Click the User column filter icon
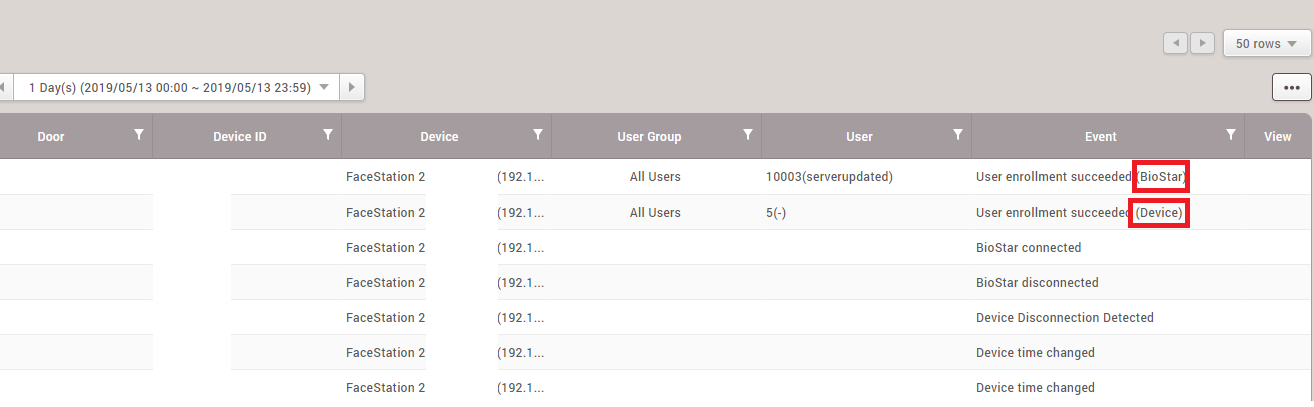Viewport: 1314px width, 407px height. coord(958,135)
